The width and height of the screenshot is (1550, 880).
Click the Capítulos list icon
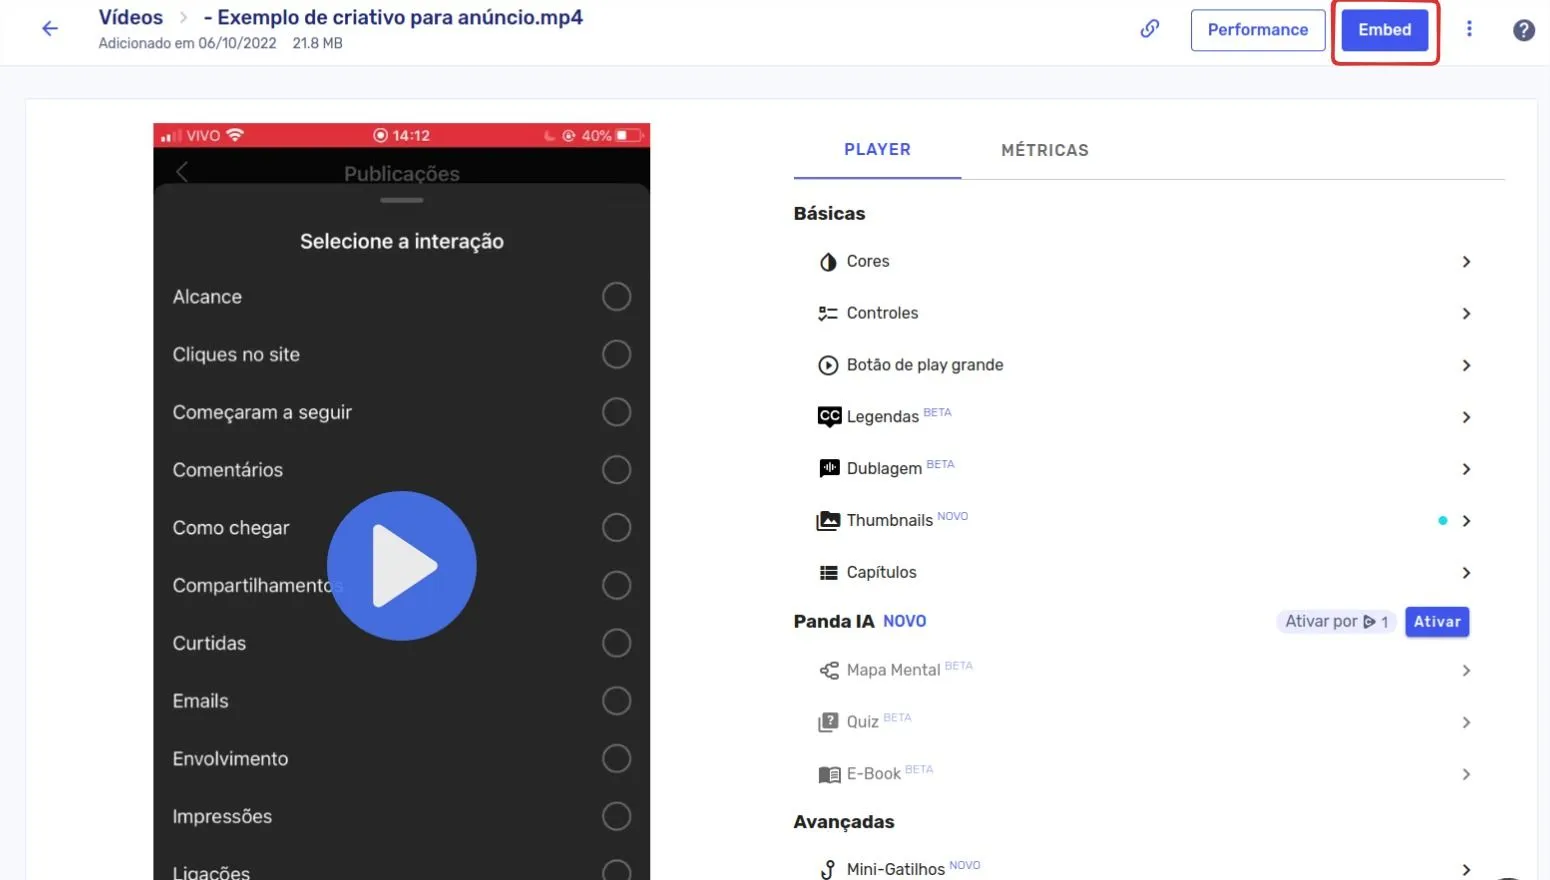[x=828, y=573]
